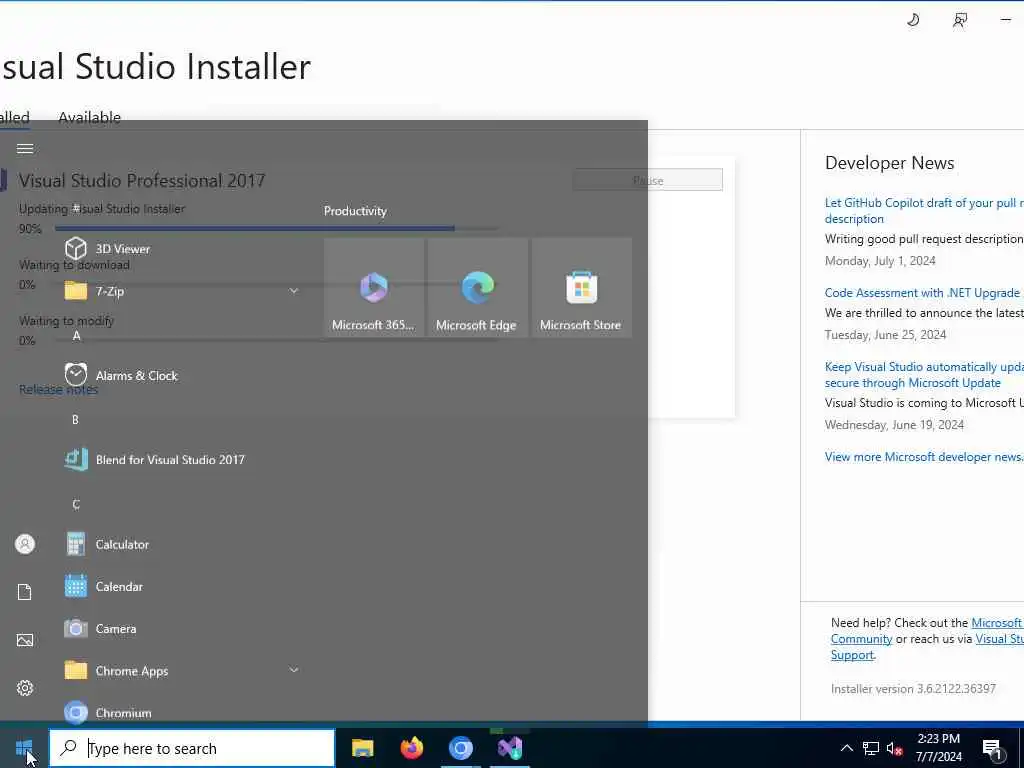Launch Firefox from the taskbar
This screenshot has height=768, width=1024.
(411, 748)
